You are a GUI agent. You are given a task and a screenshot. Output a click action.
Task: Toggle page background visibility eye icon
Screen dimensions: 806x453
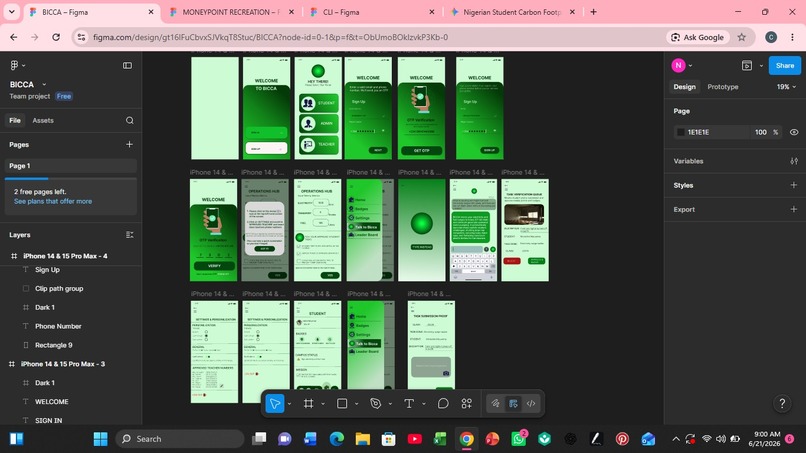[x=794, y=132]
